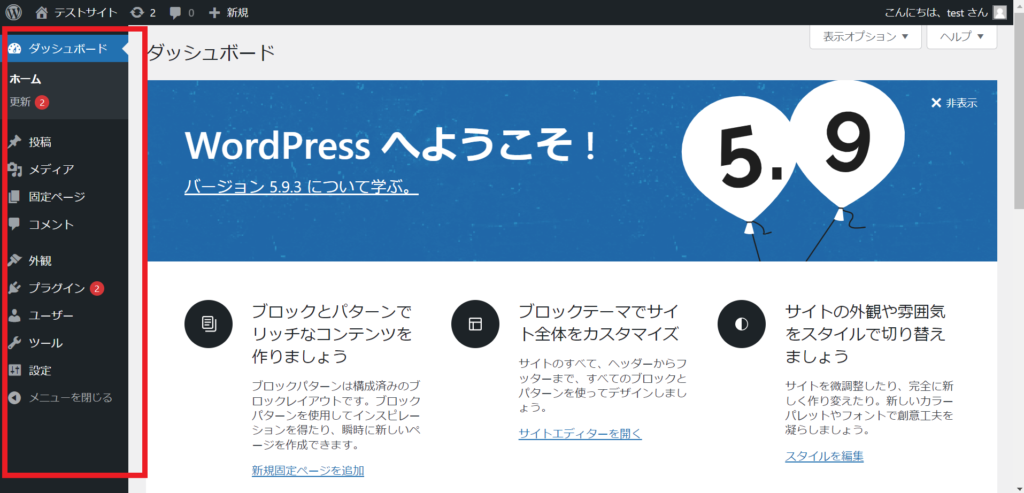Viewport: 1024px width, 493px height.
Task: Open バージョン 5.9.3 について学ぶ link
Action: (x=301, y=187)
